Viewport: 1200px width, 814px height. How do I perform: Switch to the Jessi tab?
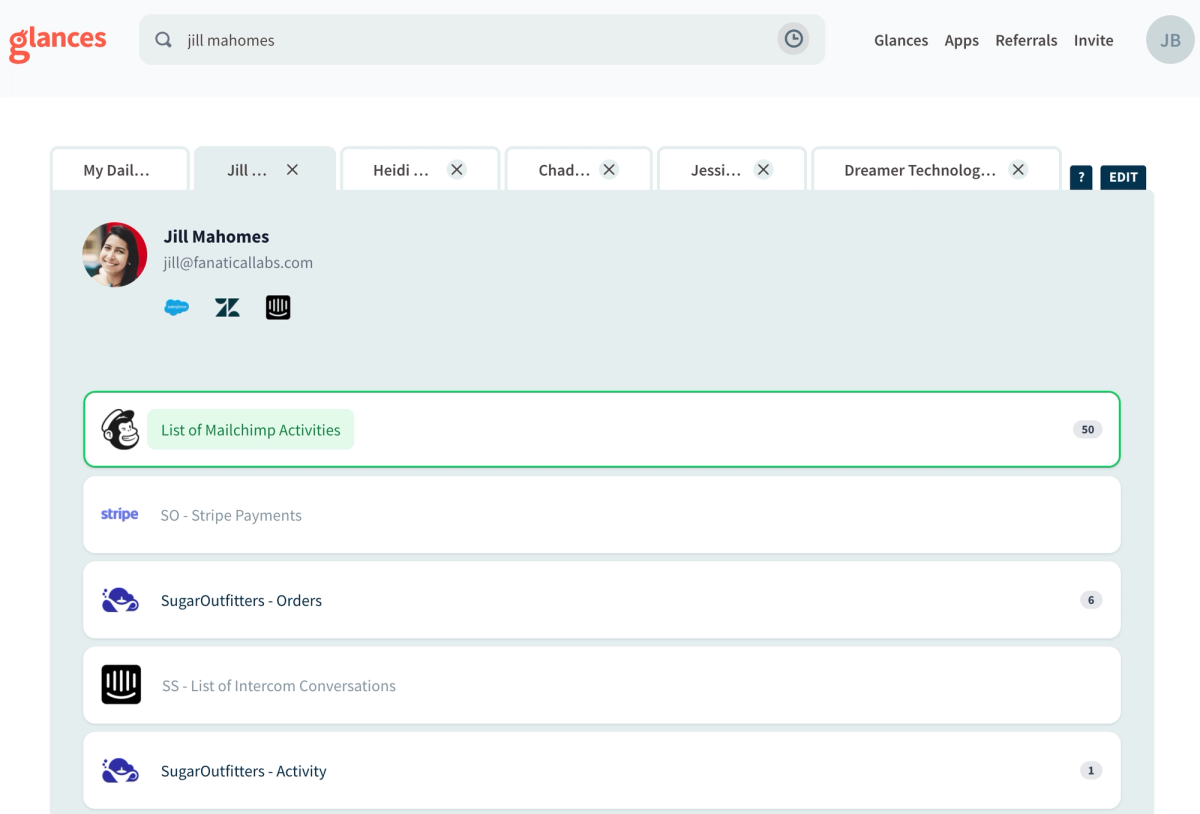tap(732, 169)
